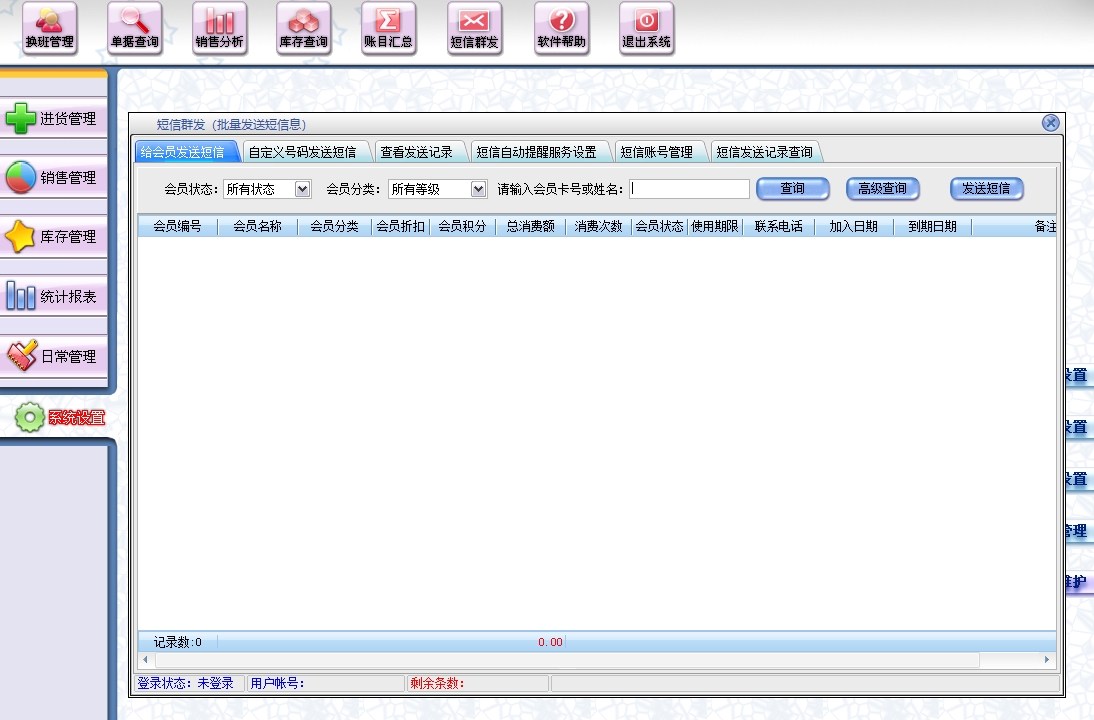Click the 高级查询 advanced search button

pos(882,189)
